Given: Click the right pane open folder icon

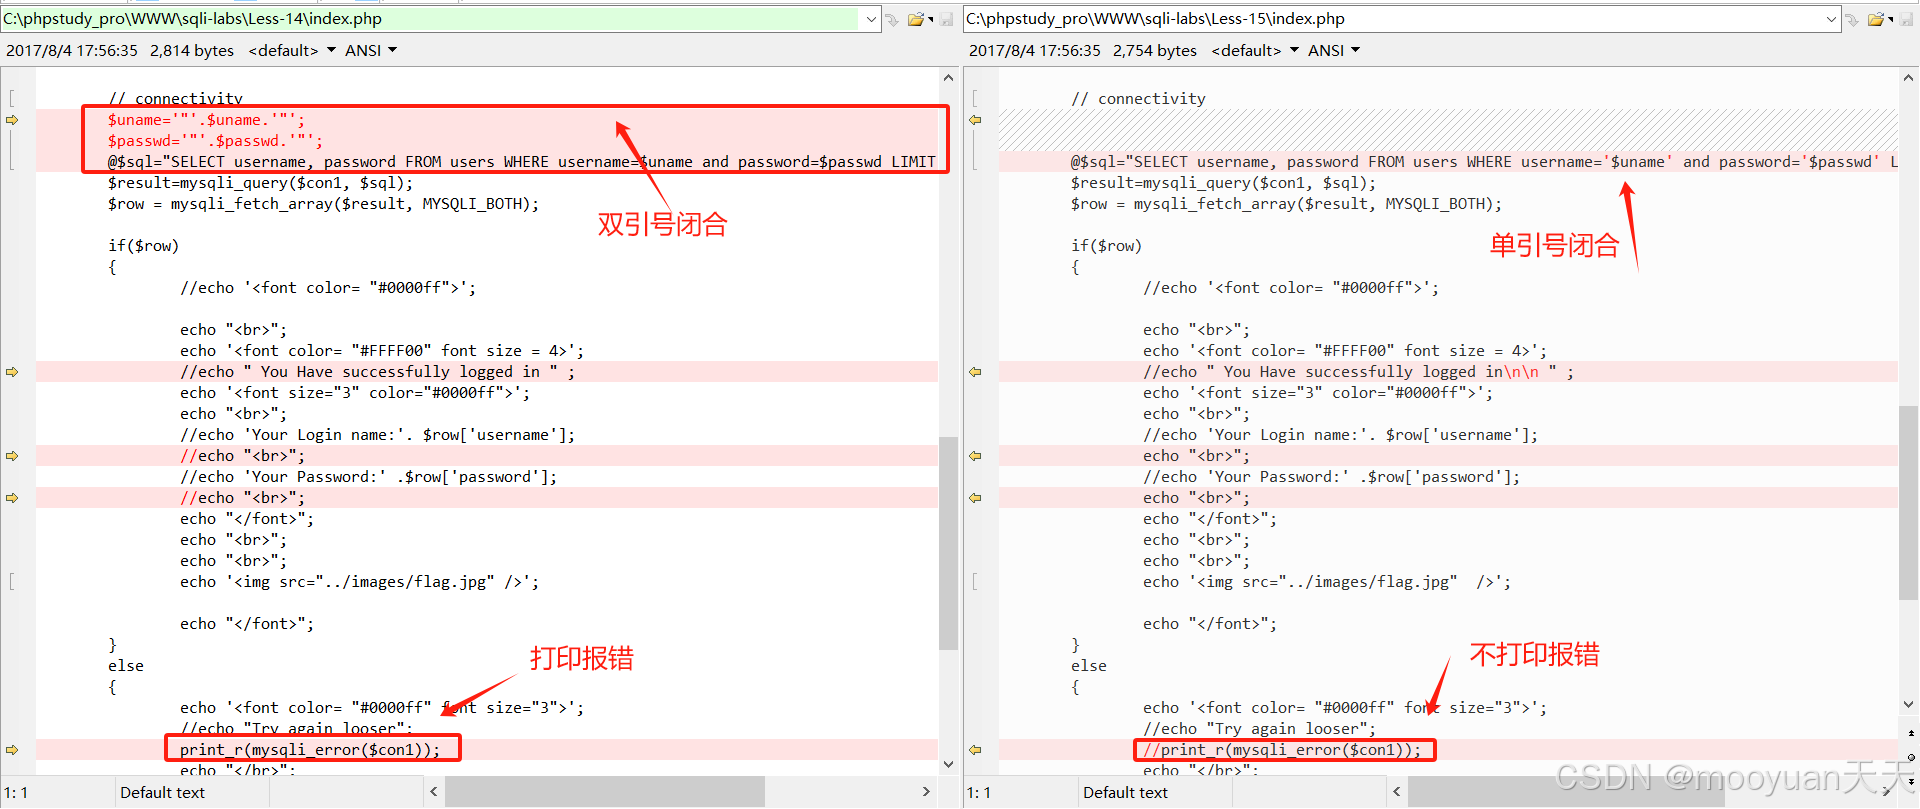Looking at the screenshot, I should [x=1876, y=19].
